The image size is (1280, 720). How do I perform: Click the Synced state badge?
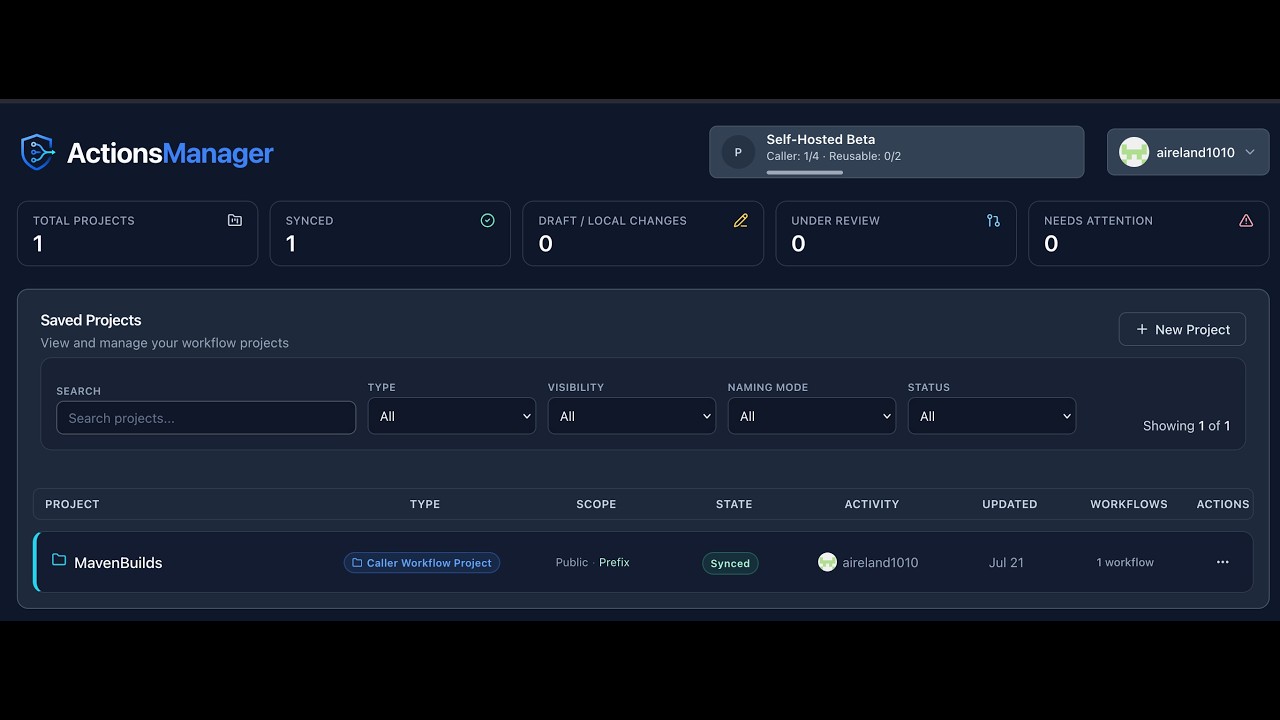730,563
